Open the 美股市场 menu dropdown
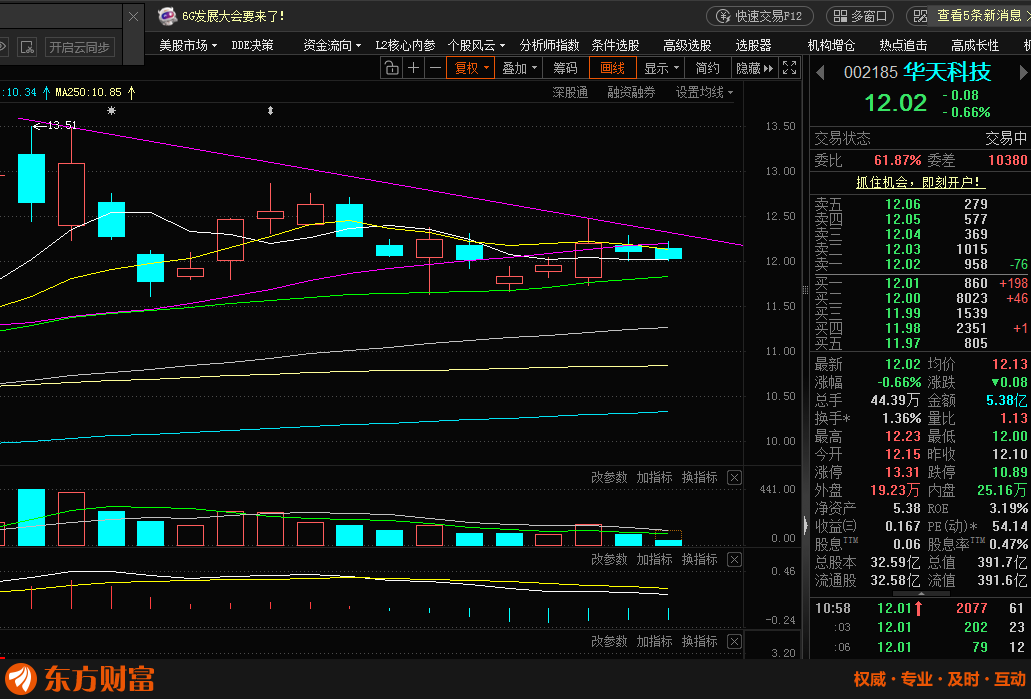1031x699 pixels. [188, 45]
